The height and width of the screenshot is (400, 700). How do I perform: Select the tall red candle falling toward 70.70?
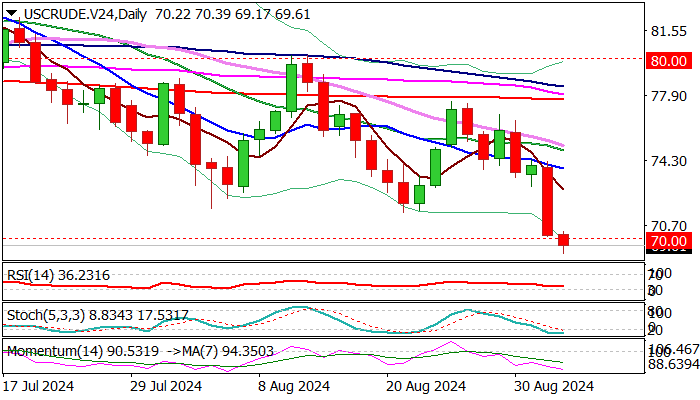tap(548, 200)
